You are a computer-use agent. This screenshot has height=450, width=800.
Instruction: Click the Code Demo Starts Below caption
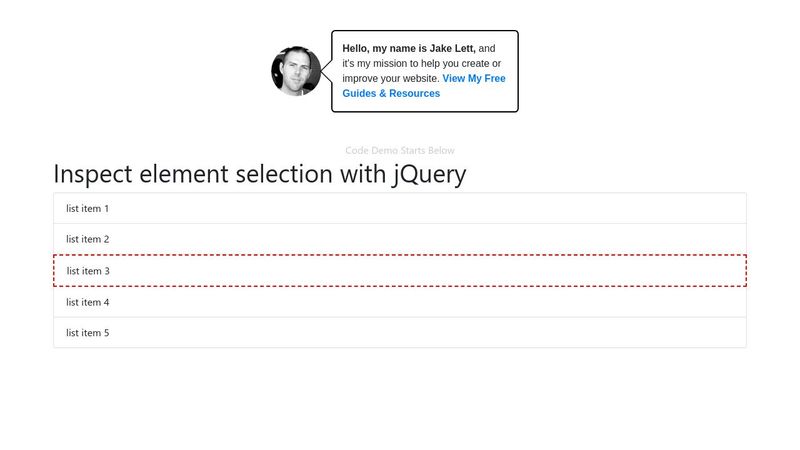tap(400, 151)
